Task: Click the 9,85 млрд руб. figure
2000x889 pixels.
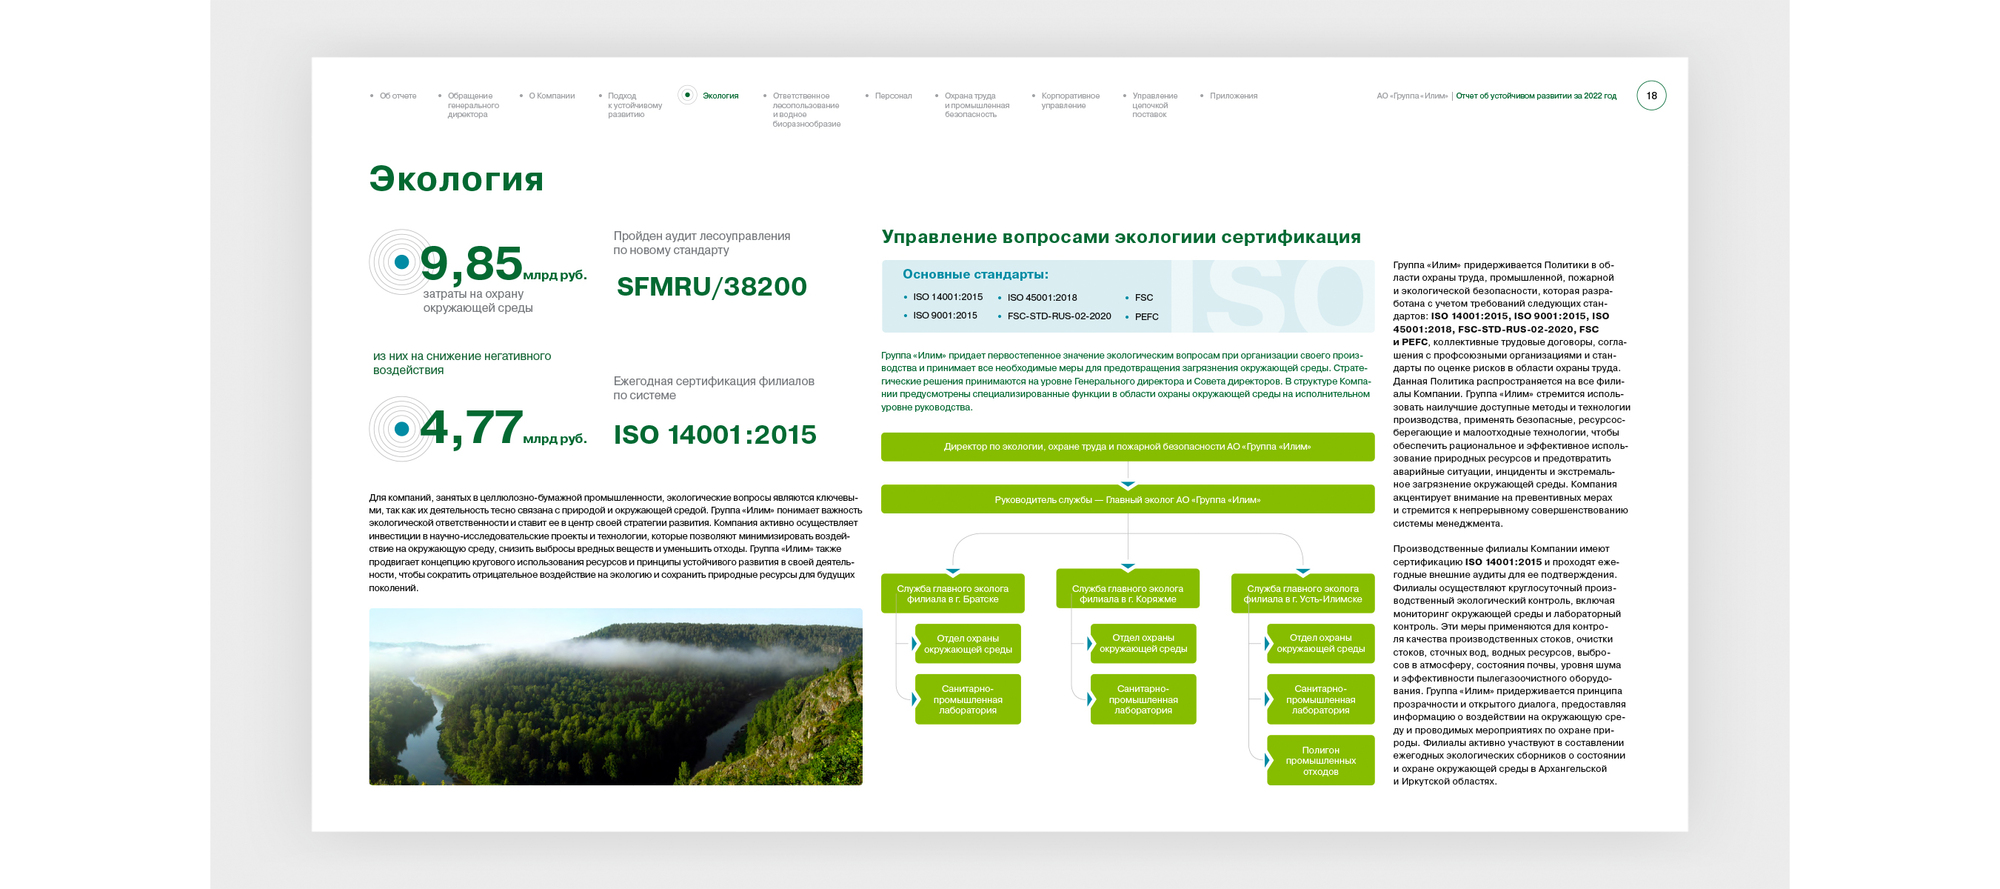Action: tap(503, 265)
